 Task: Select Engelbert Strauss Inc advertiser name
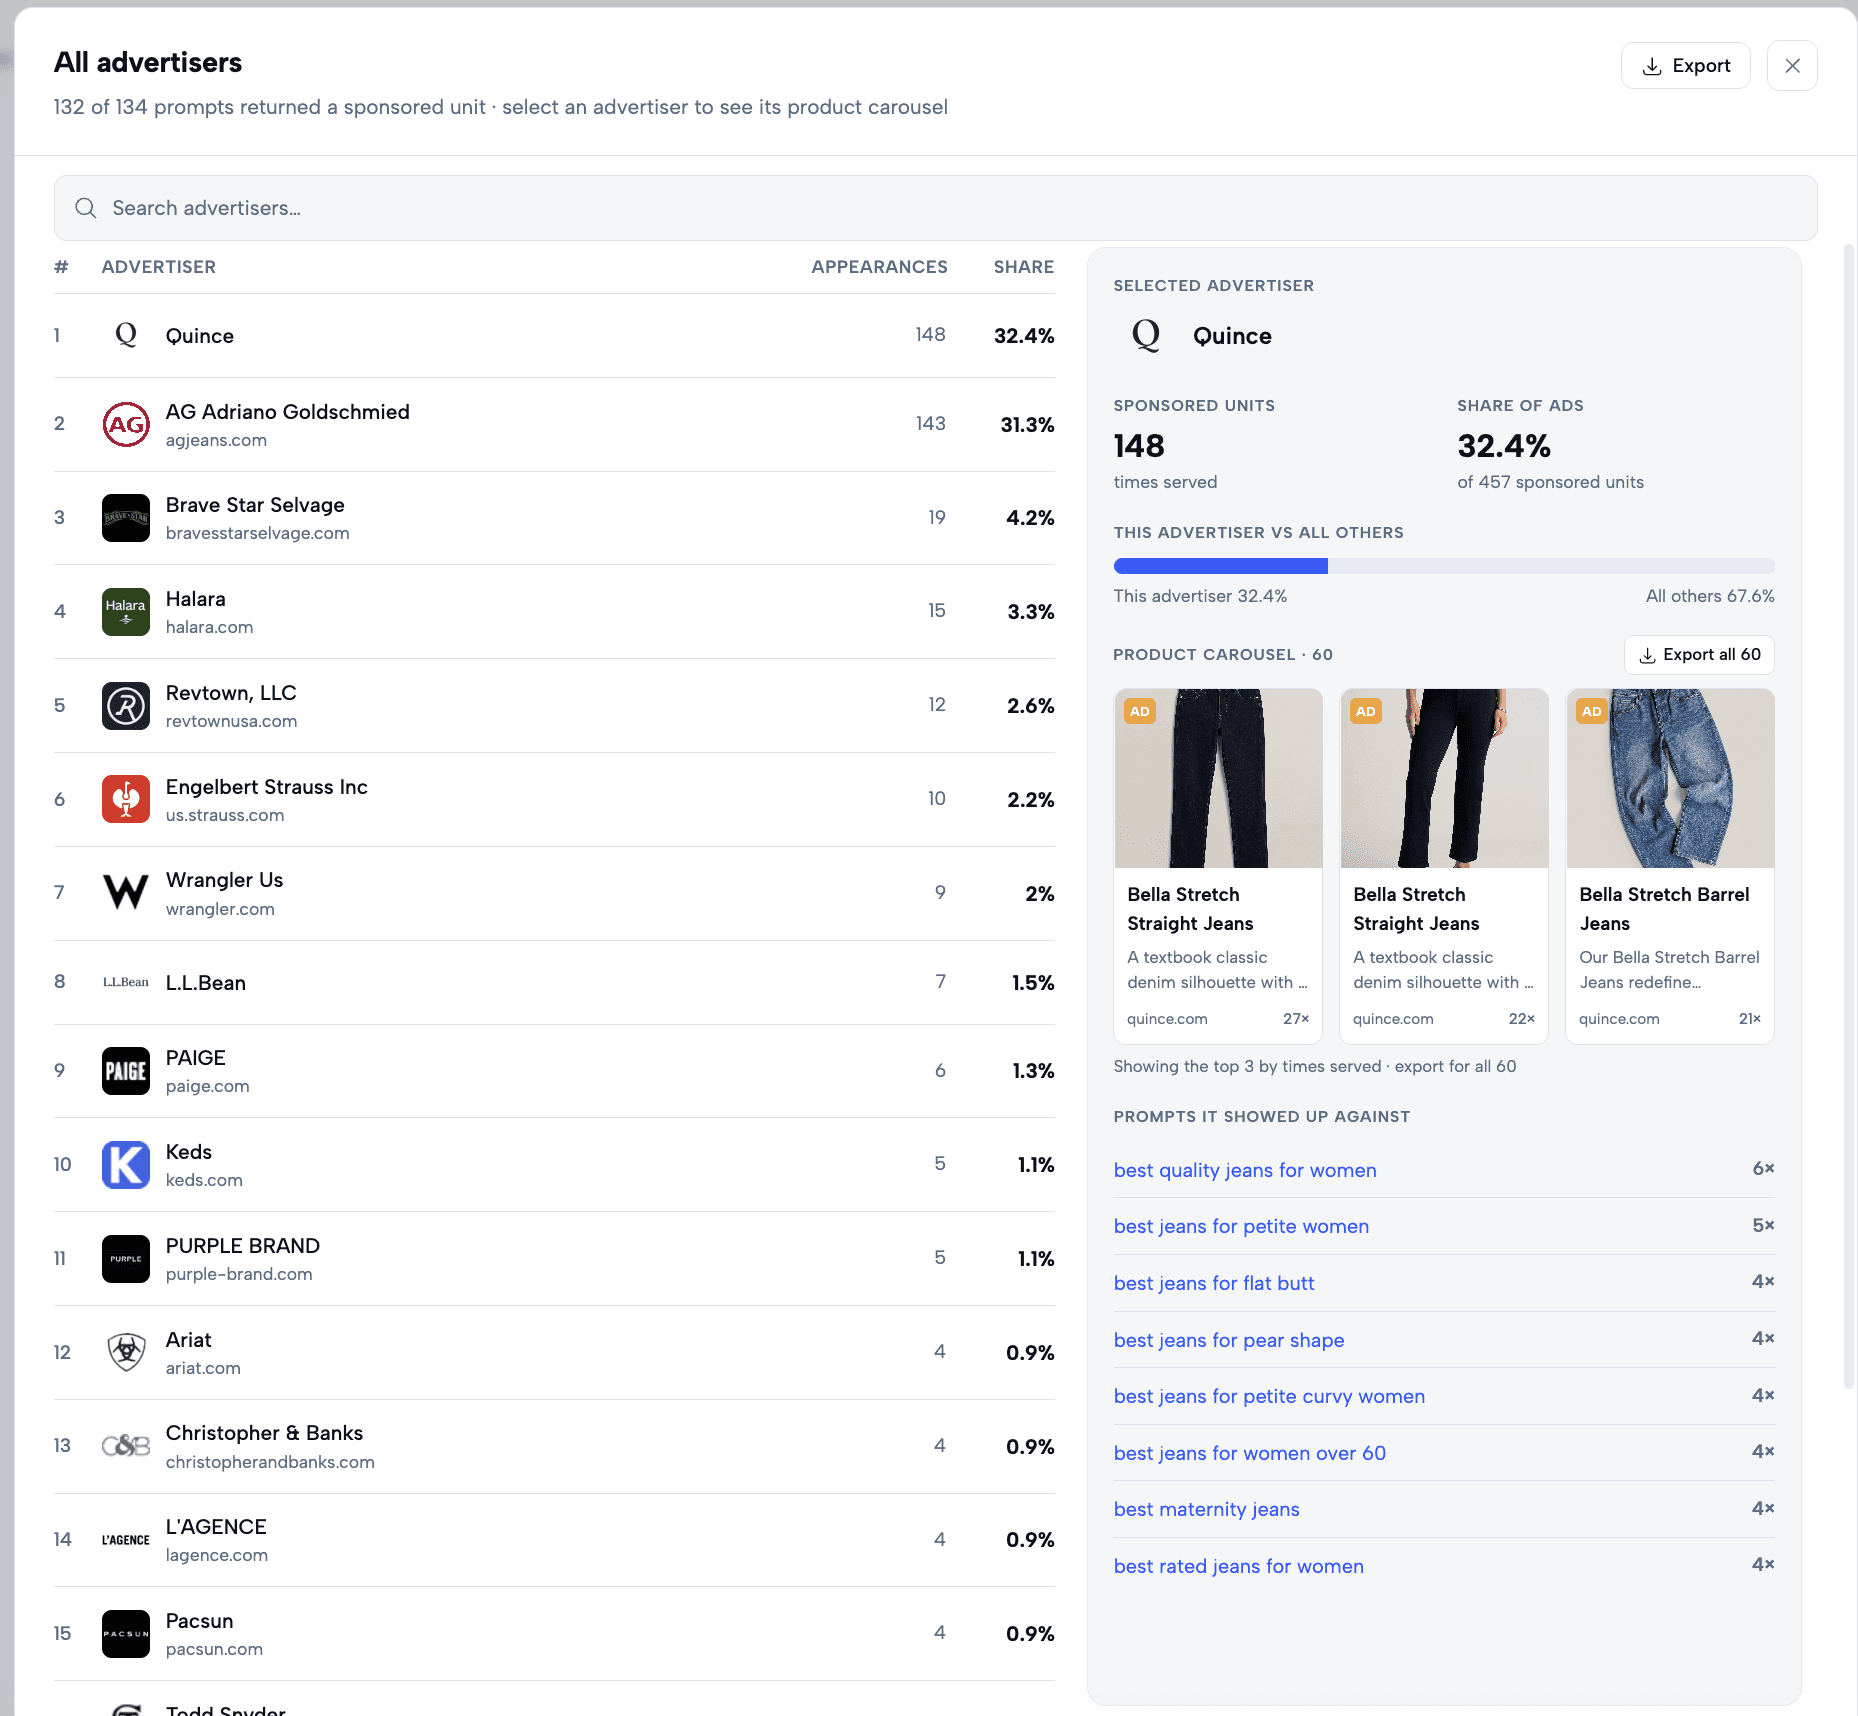coord(267,787)
